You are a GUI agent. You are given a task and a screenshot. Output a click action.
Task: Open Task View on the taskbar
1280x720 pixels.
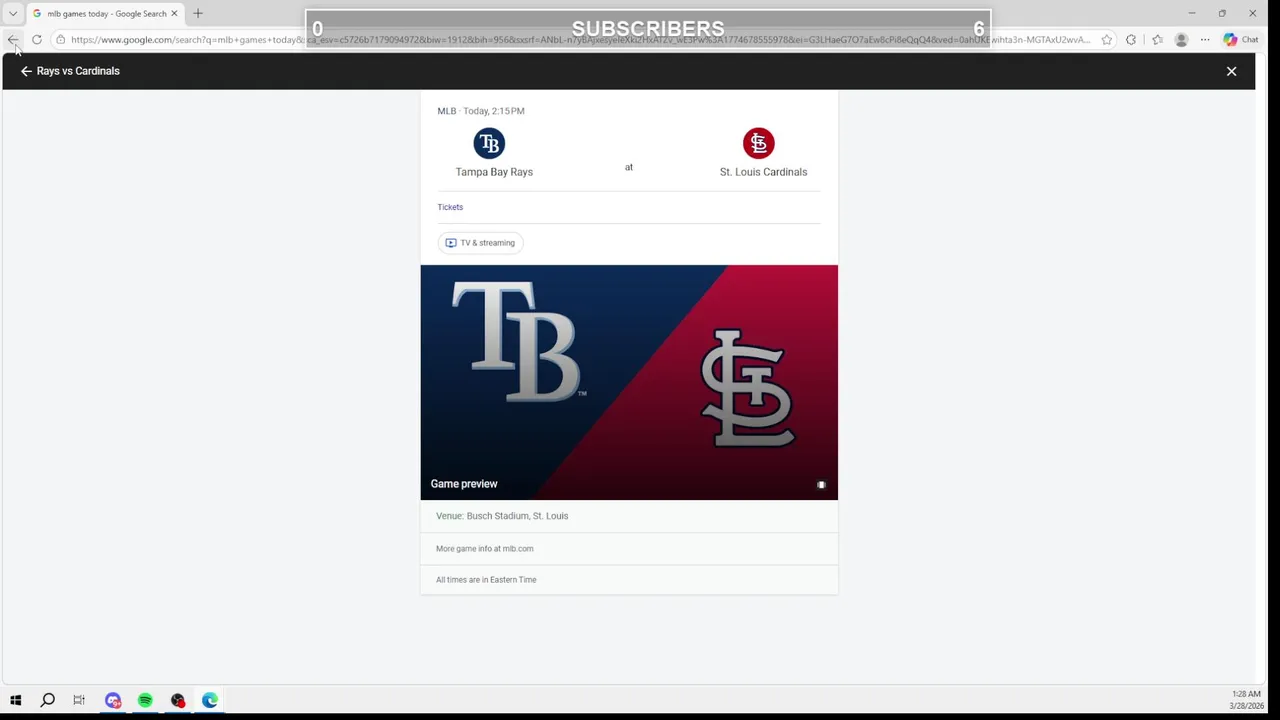tap(79, 700)
